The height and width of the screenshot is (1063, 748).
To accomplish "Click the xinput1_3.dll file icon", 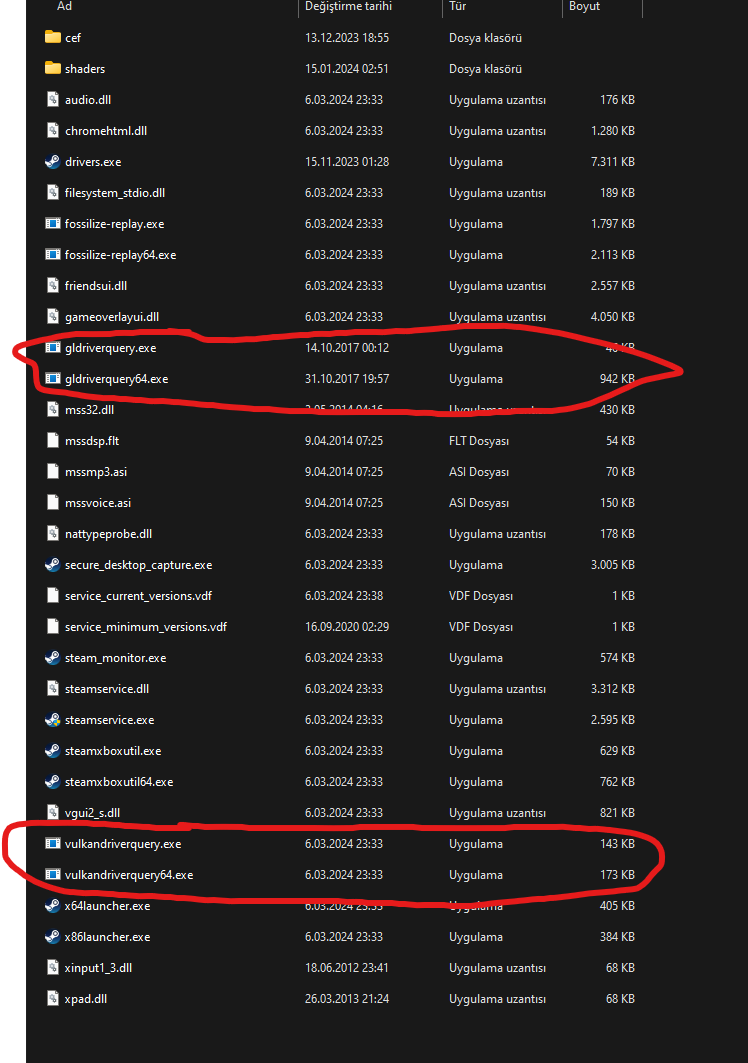I will [x=53, y=967].
